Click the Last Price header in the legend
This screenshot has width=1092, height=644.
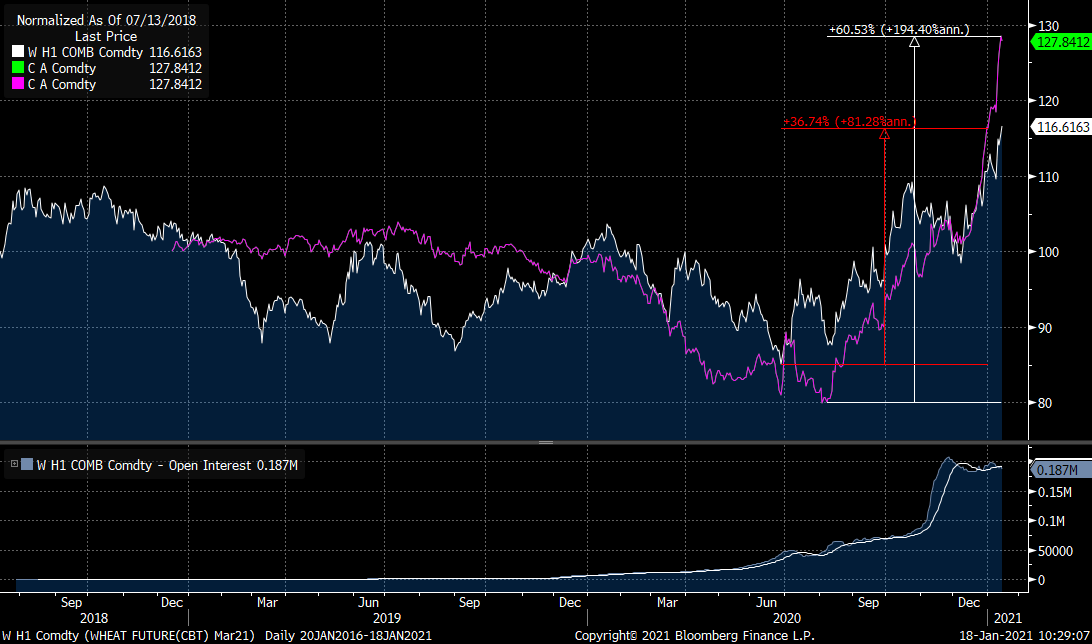104,35
